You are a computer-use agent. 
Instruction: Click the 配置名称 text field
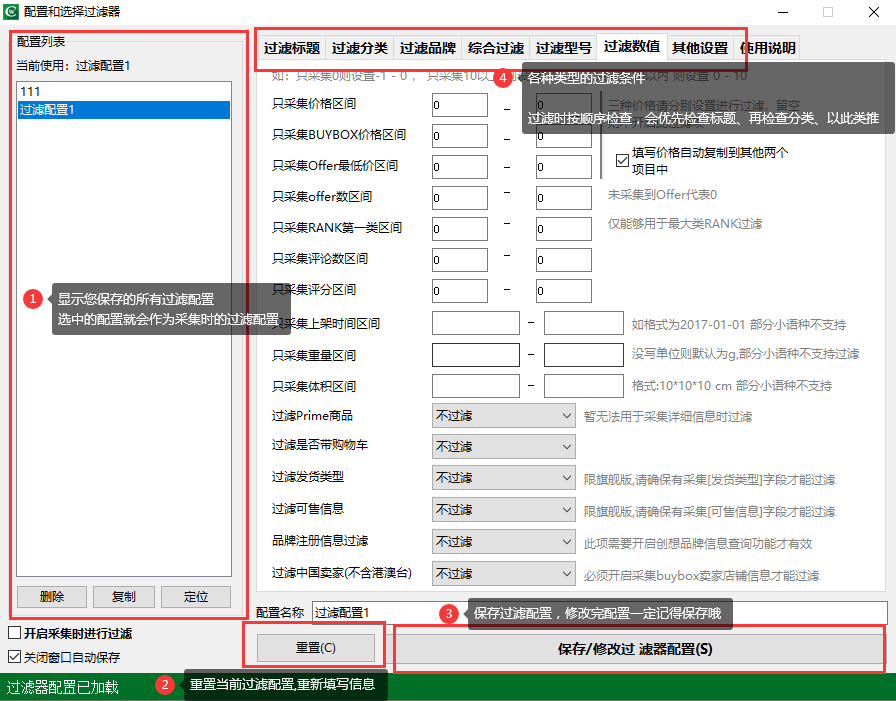(x=599, y=612)
